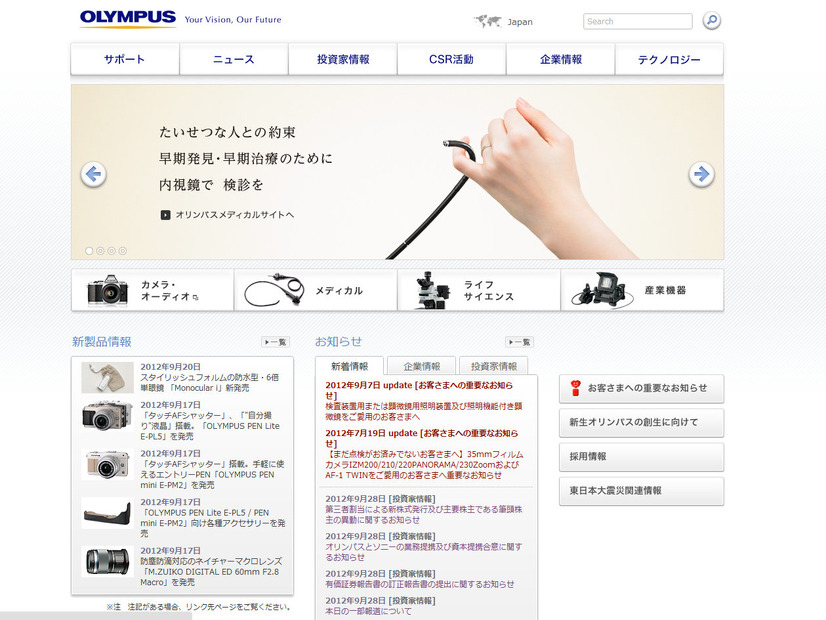Screen dimensions: 826x620
Task: Select the third carousel indicator dot
Action: click(x=111, y=251)
